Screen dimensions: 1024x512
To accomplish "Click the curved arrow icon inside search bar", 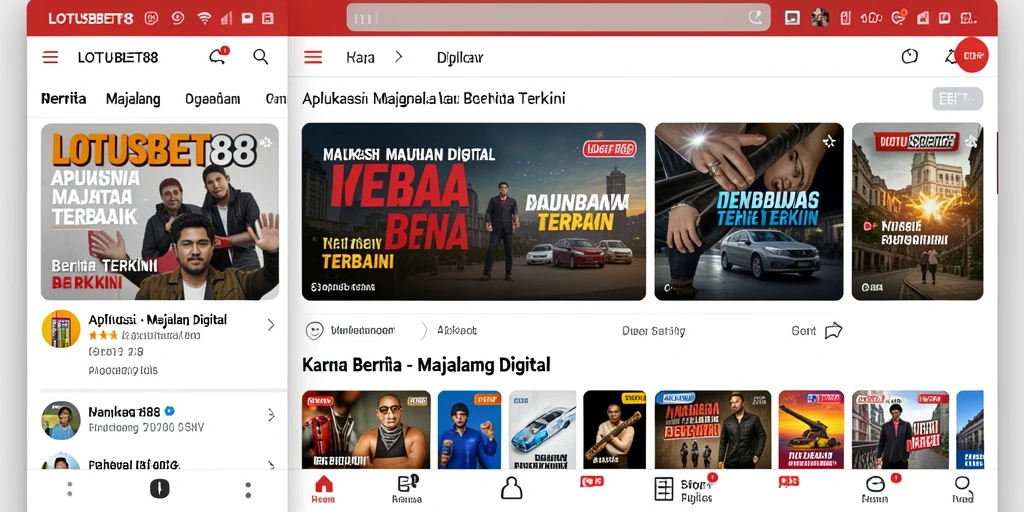I will (755, 18).
